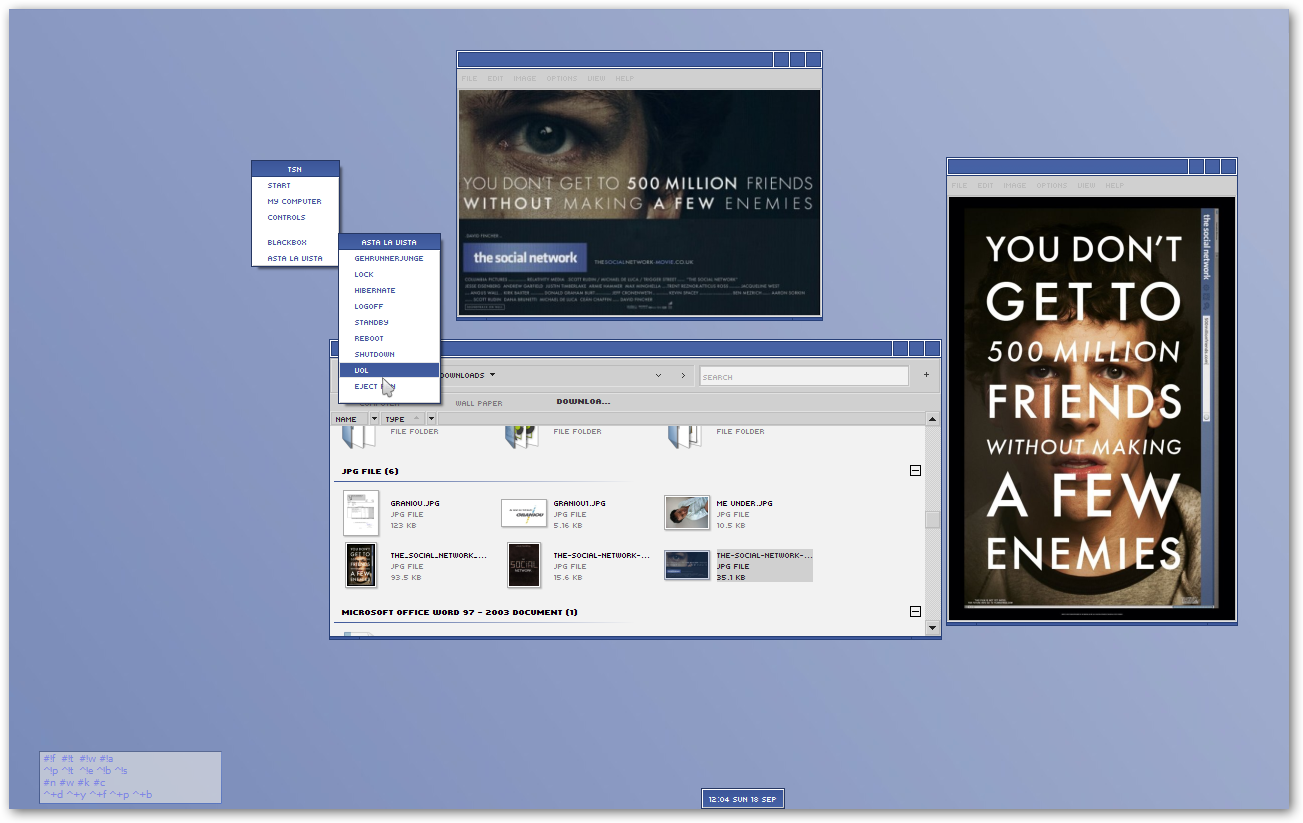Select REBOOT from the submenu

tap(389, 338)
